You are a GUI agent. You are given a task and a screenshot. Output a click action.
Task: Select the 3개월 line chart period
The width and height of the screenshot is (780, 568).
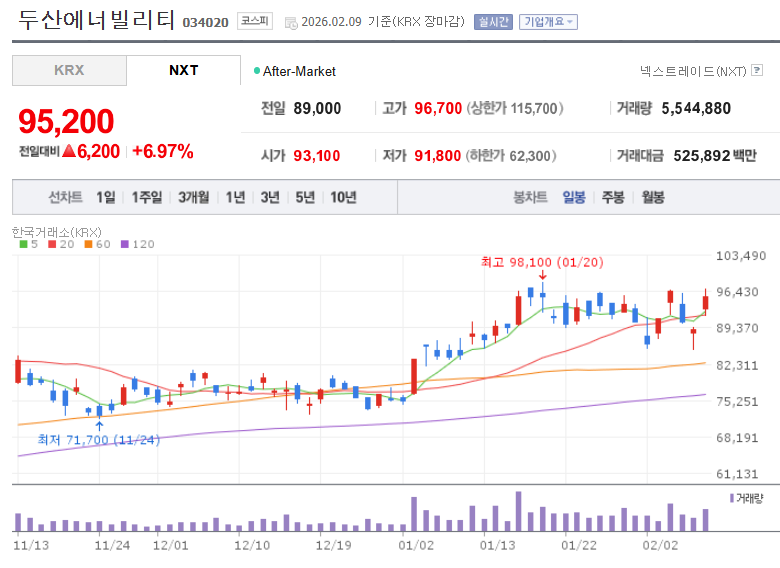[x=194, y=197]
